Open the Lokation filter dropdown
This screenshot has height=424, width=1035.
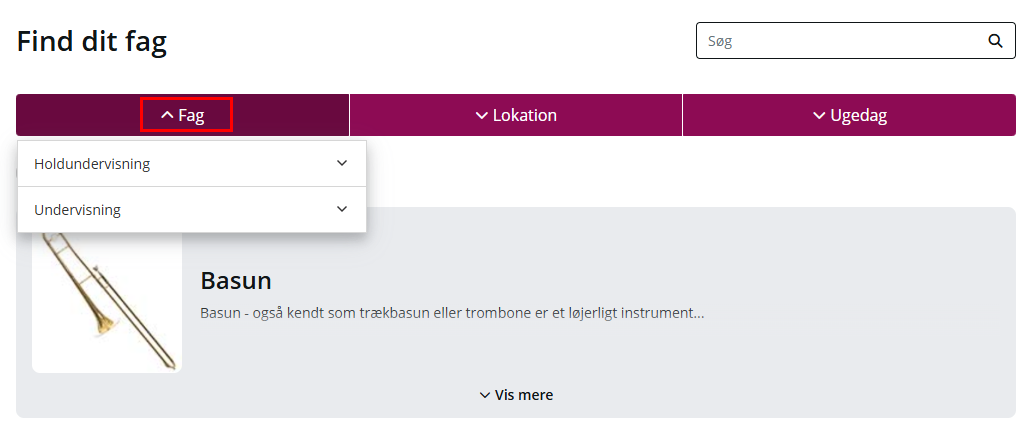pyautogui.click(x=516, y=116)
